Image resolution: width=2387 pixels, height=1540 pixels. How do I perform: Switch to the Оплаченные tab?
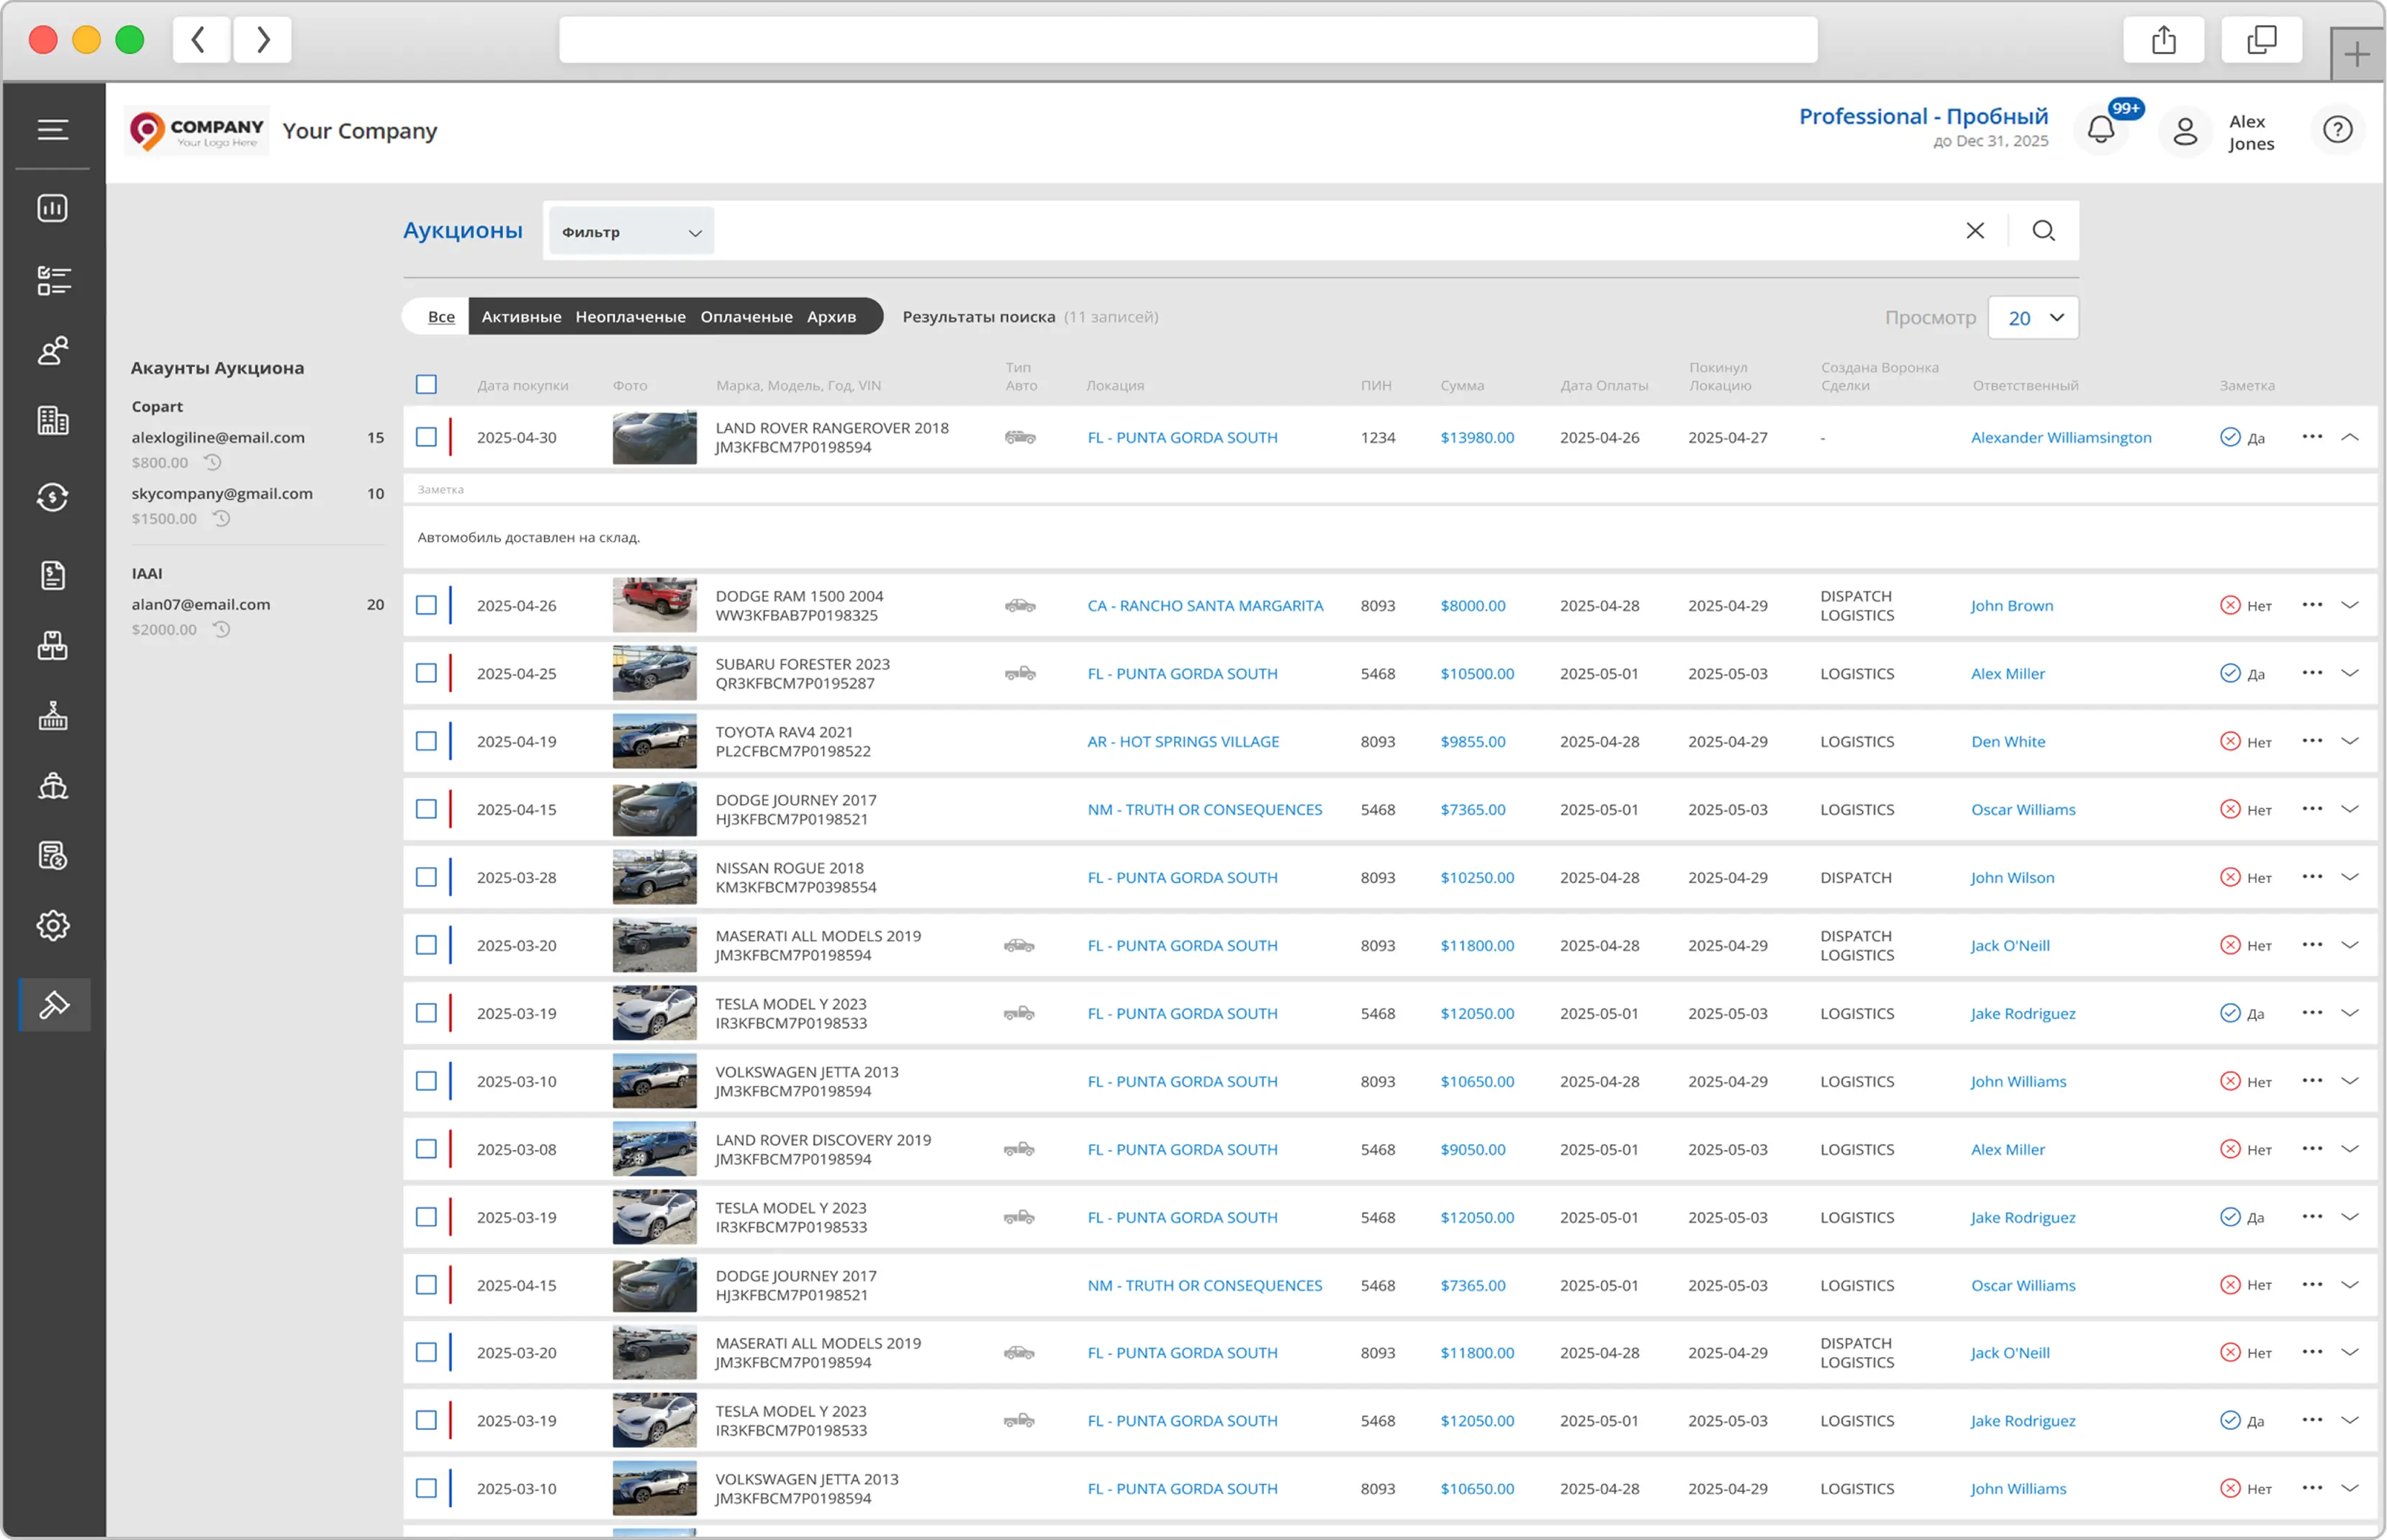(746, 316)
